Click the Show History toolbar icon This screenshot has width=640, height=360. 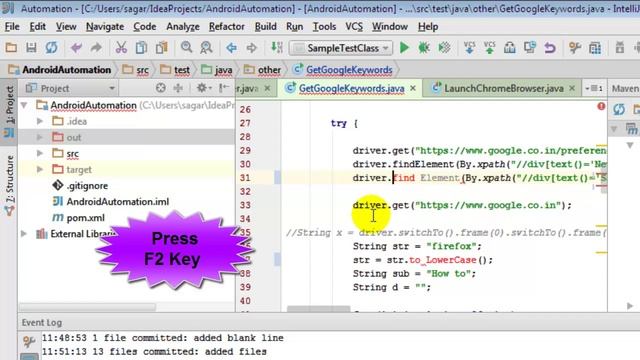pyautogui.click(x=509, y=48)
